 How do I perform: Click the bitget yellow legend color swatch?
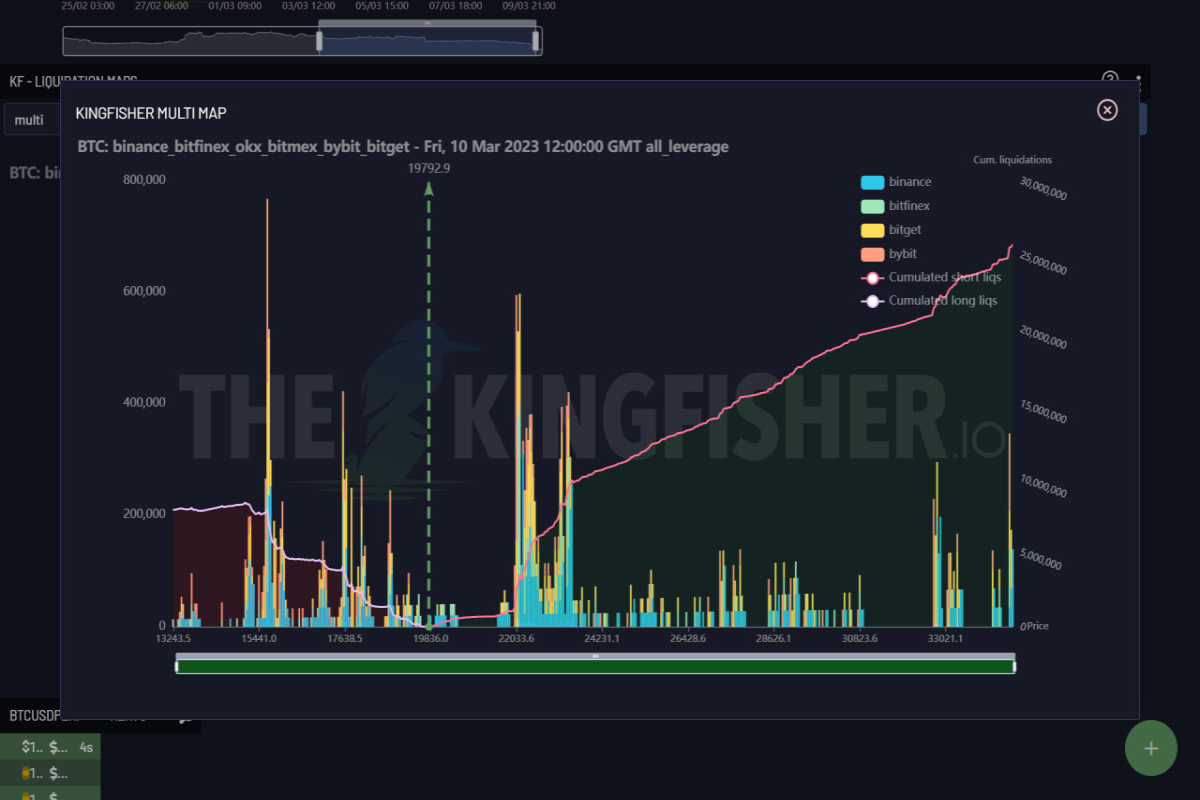pyautogui.click(x=872, y=230)
